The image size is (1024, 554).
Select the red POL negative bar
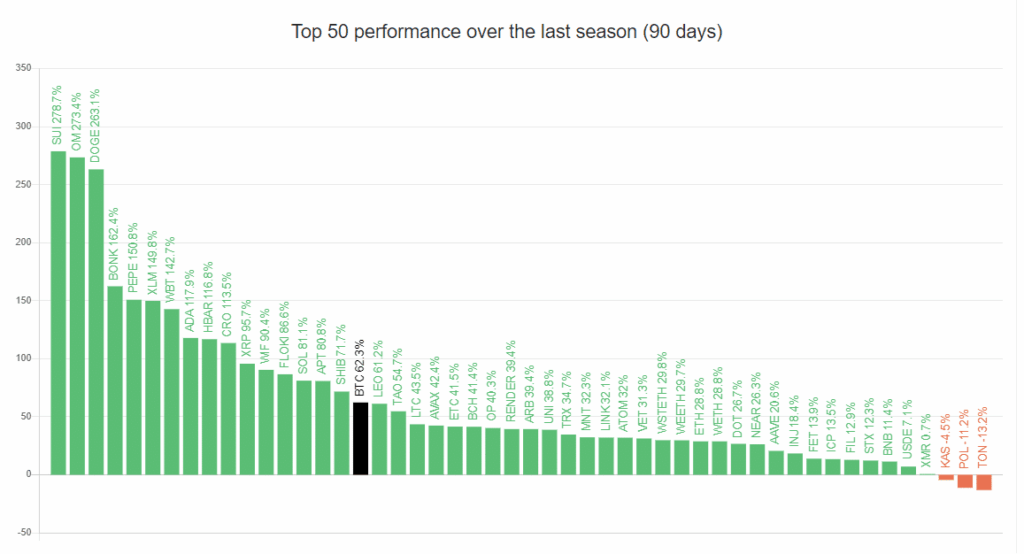coord(965,481)
